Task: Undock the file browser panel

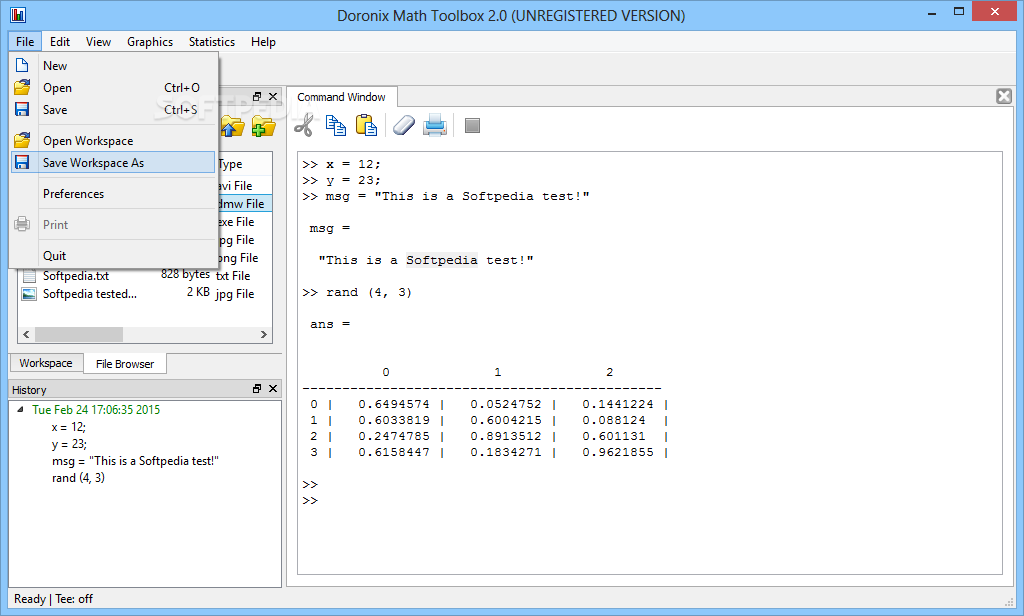Action: [257, 96]
